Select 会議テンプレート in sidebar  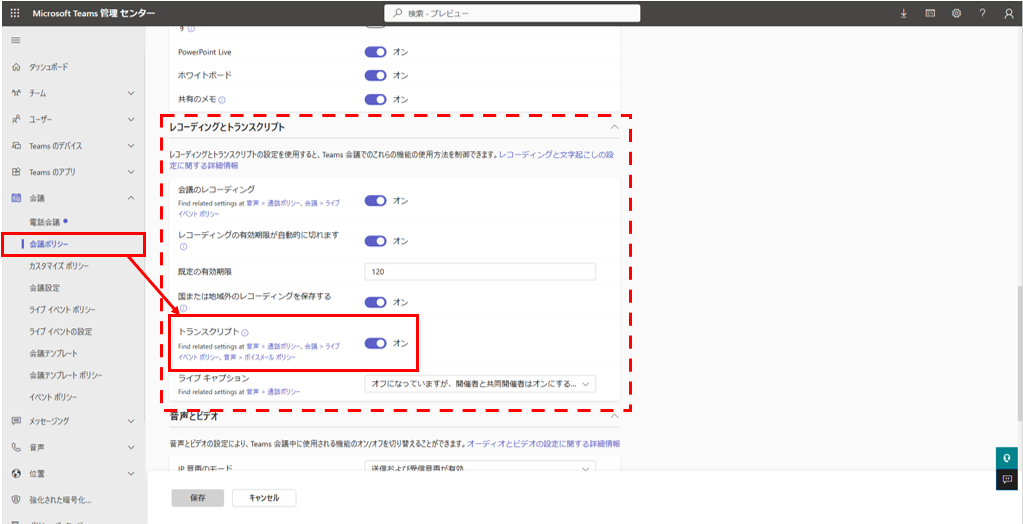[53, 353]
